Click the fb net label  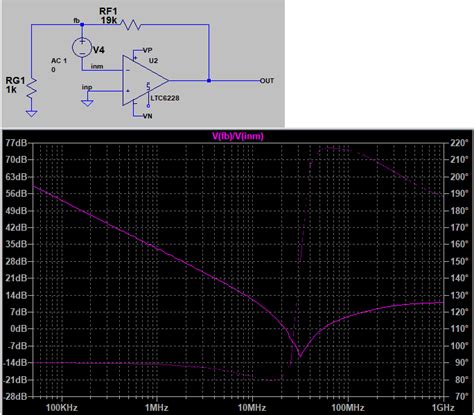coord(76,21)
